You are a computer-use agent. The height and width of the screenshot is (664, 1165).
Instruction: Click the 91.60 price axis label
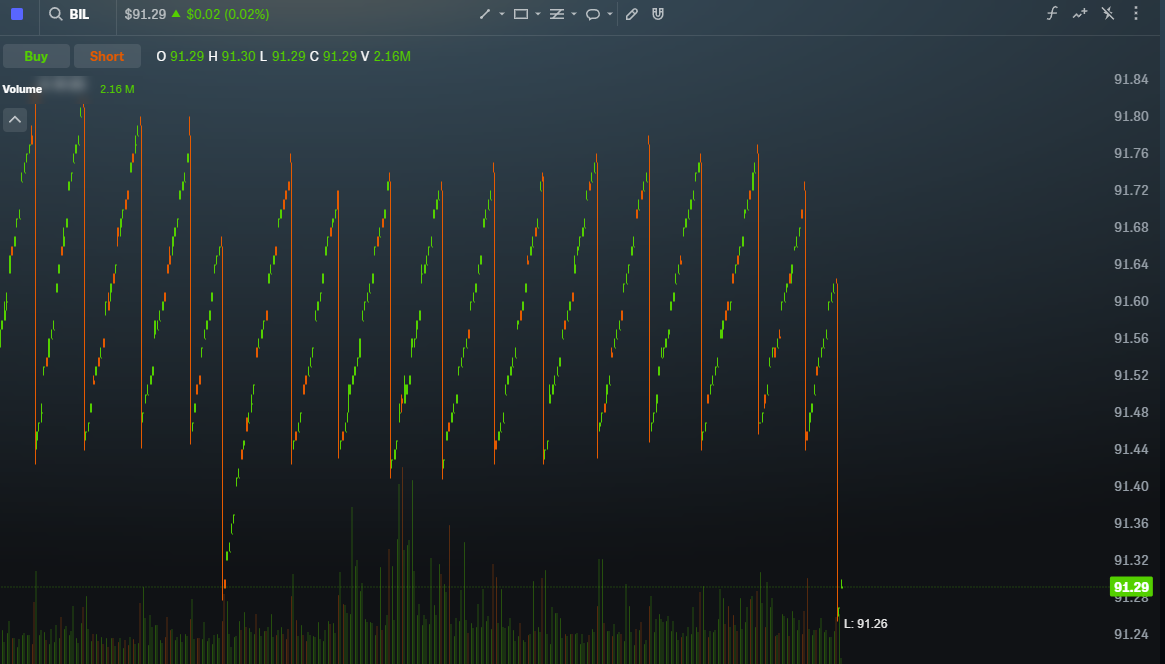(1131, 302)
